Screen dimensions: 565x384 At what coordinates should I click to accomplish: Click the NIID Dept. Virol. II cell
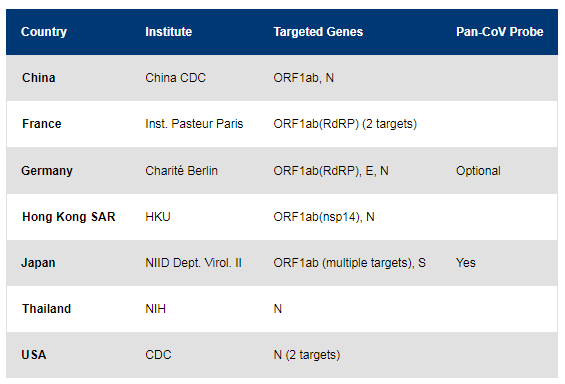point(193,263)
